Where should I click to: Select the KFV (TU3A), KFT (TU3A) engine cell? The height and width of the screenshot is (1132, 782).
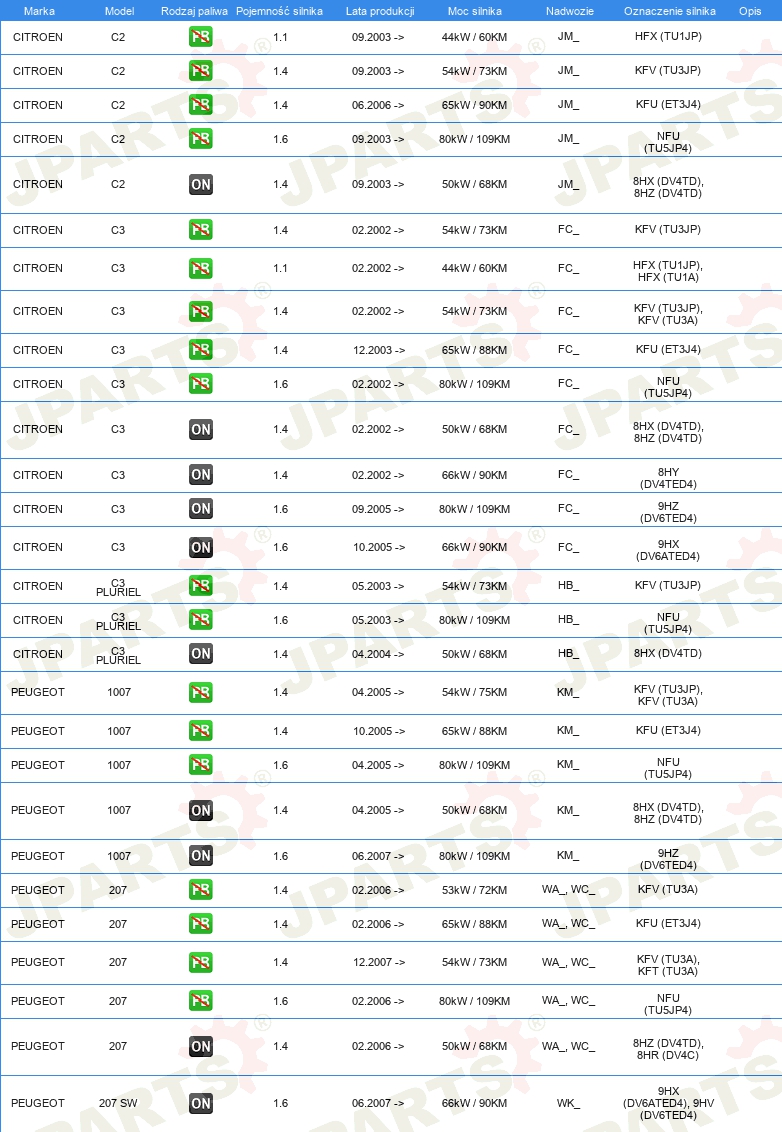click(x=668, y=965)
